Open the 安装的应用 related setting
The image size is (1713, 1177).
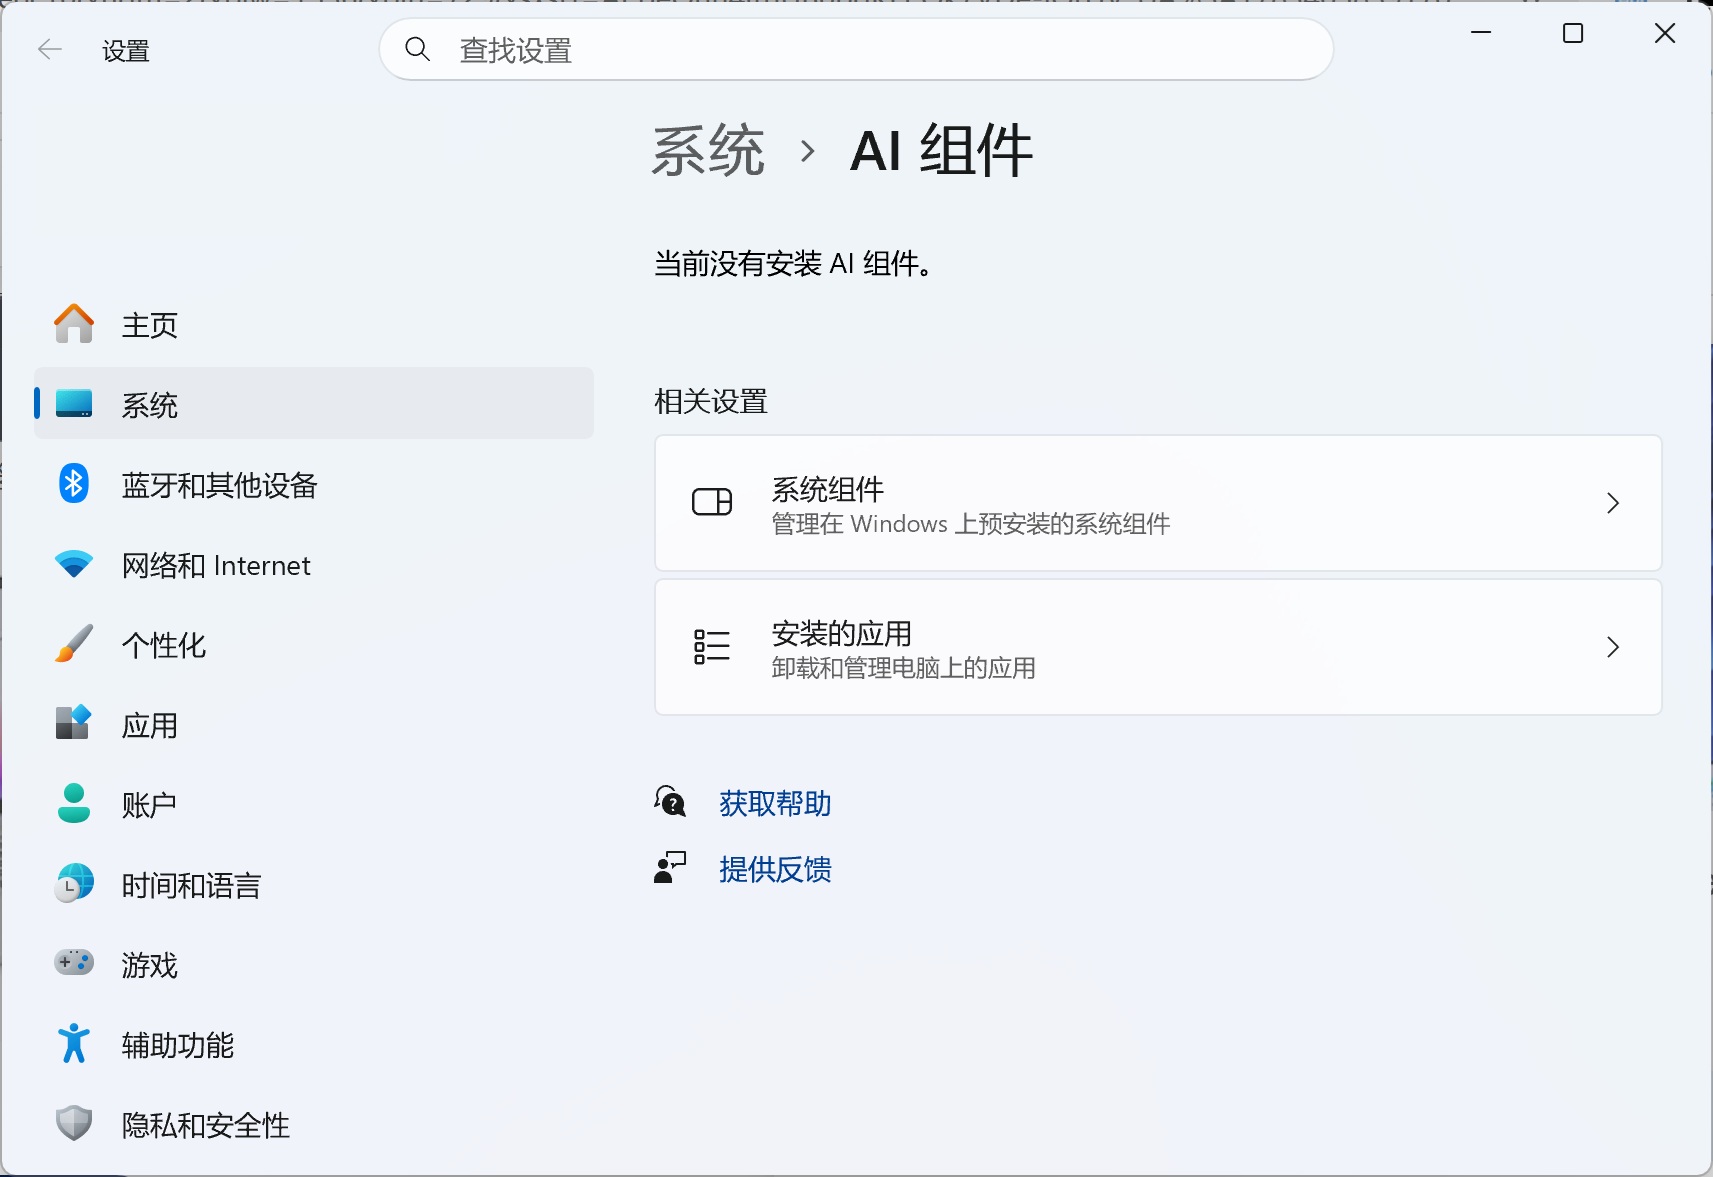coord(1158,647)
